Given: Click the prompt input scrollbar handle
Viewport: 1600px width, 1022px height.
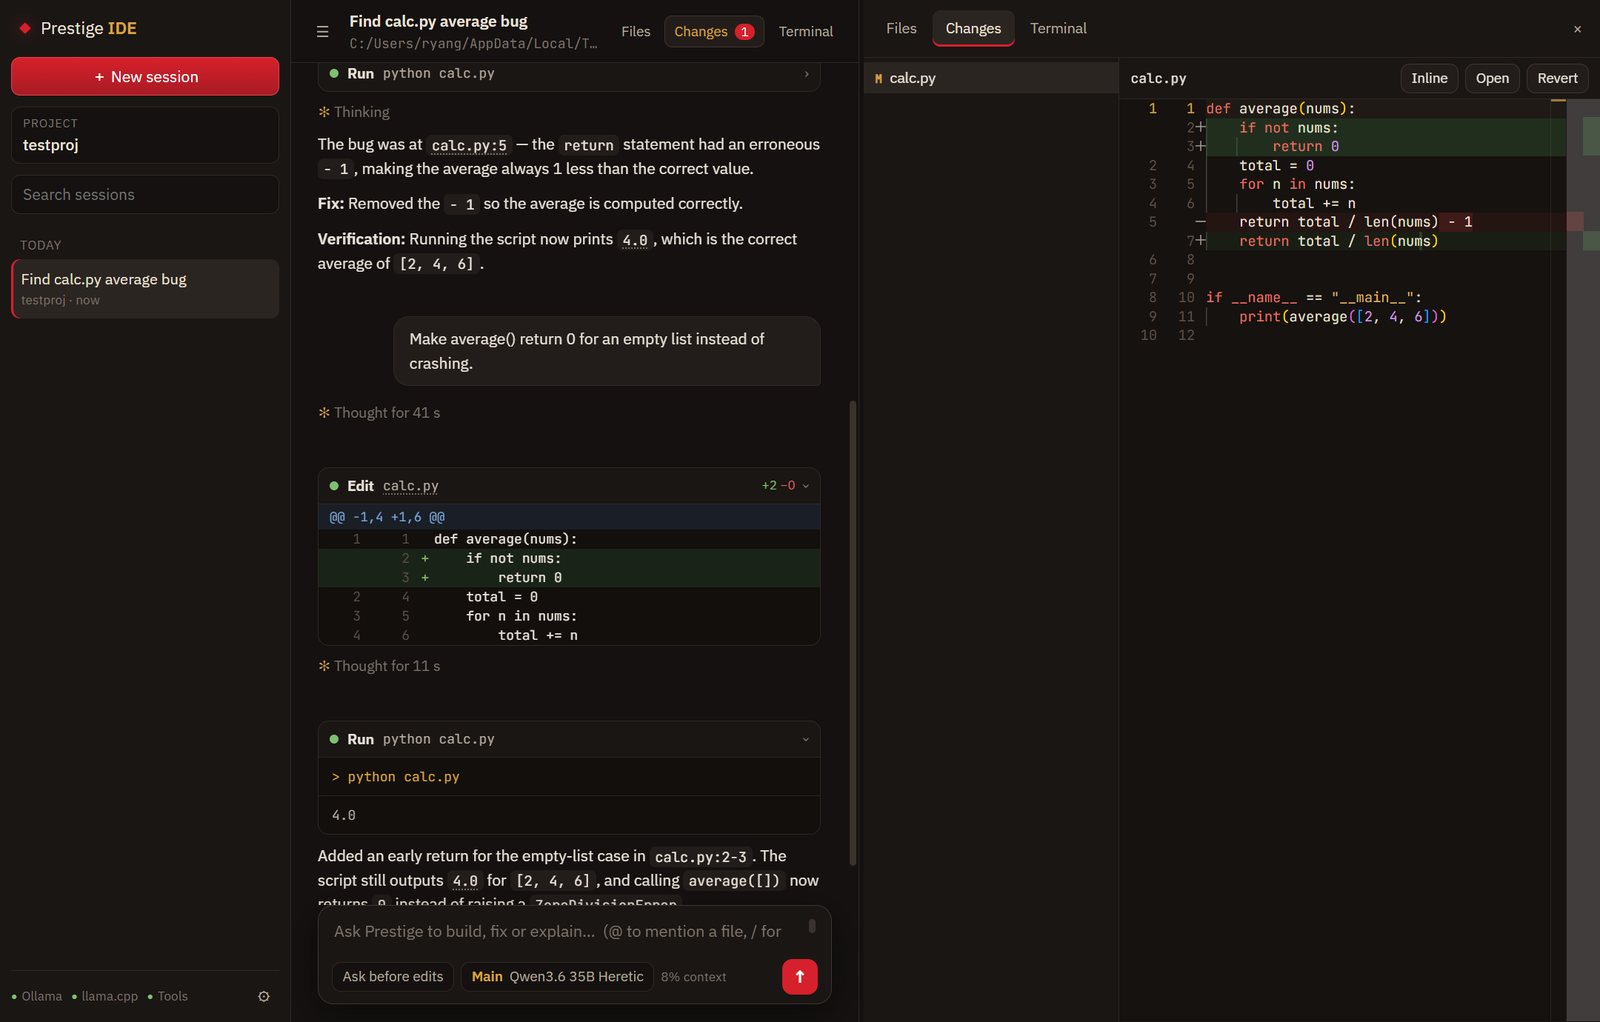Looking at the screenshot, I should (x=812, y=926).
